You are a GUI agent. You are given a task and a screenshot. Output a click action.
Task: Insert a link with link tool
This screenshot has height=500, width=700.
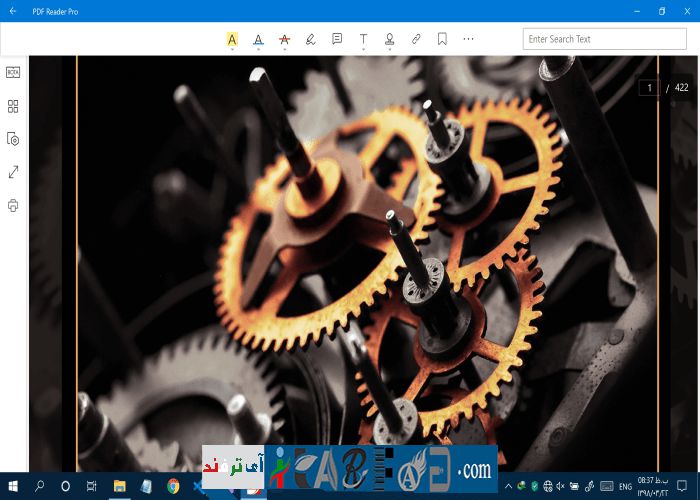click(416, 39)
